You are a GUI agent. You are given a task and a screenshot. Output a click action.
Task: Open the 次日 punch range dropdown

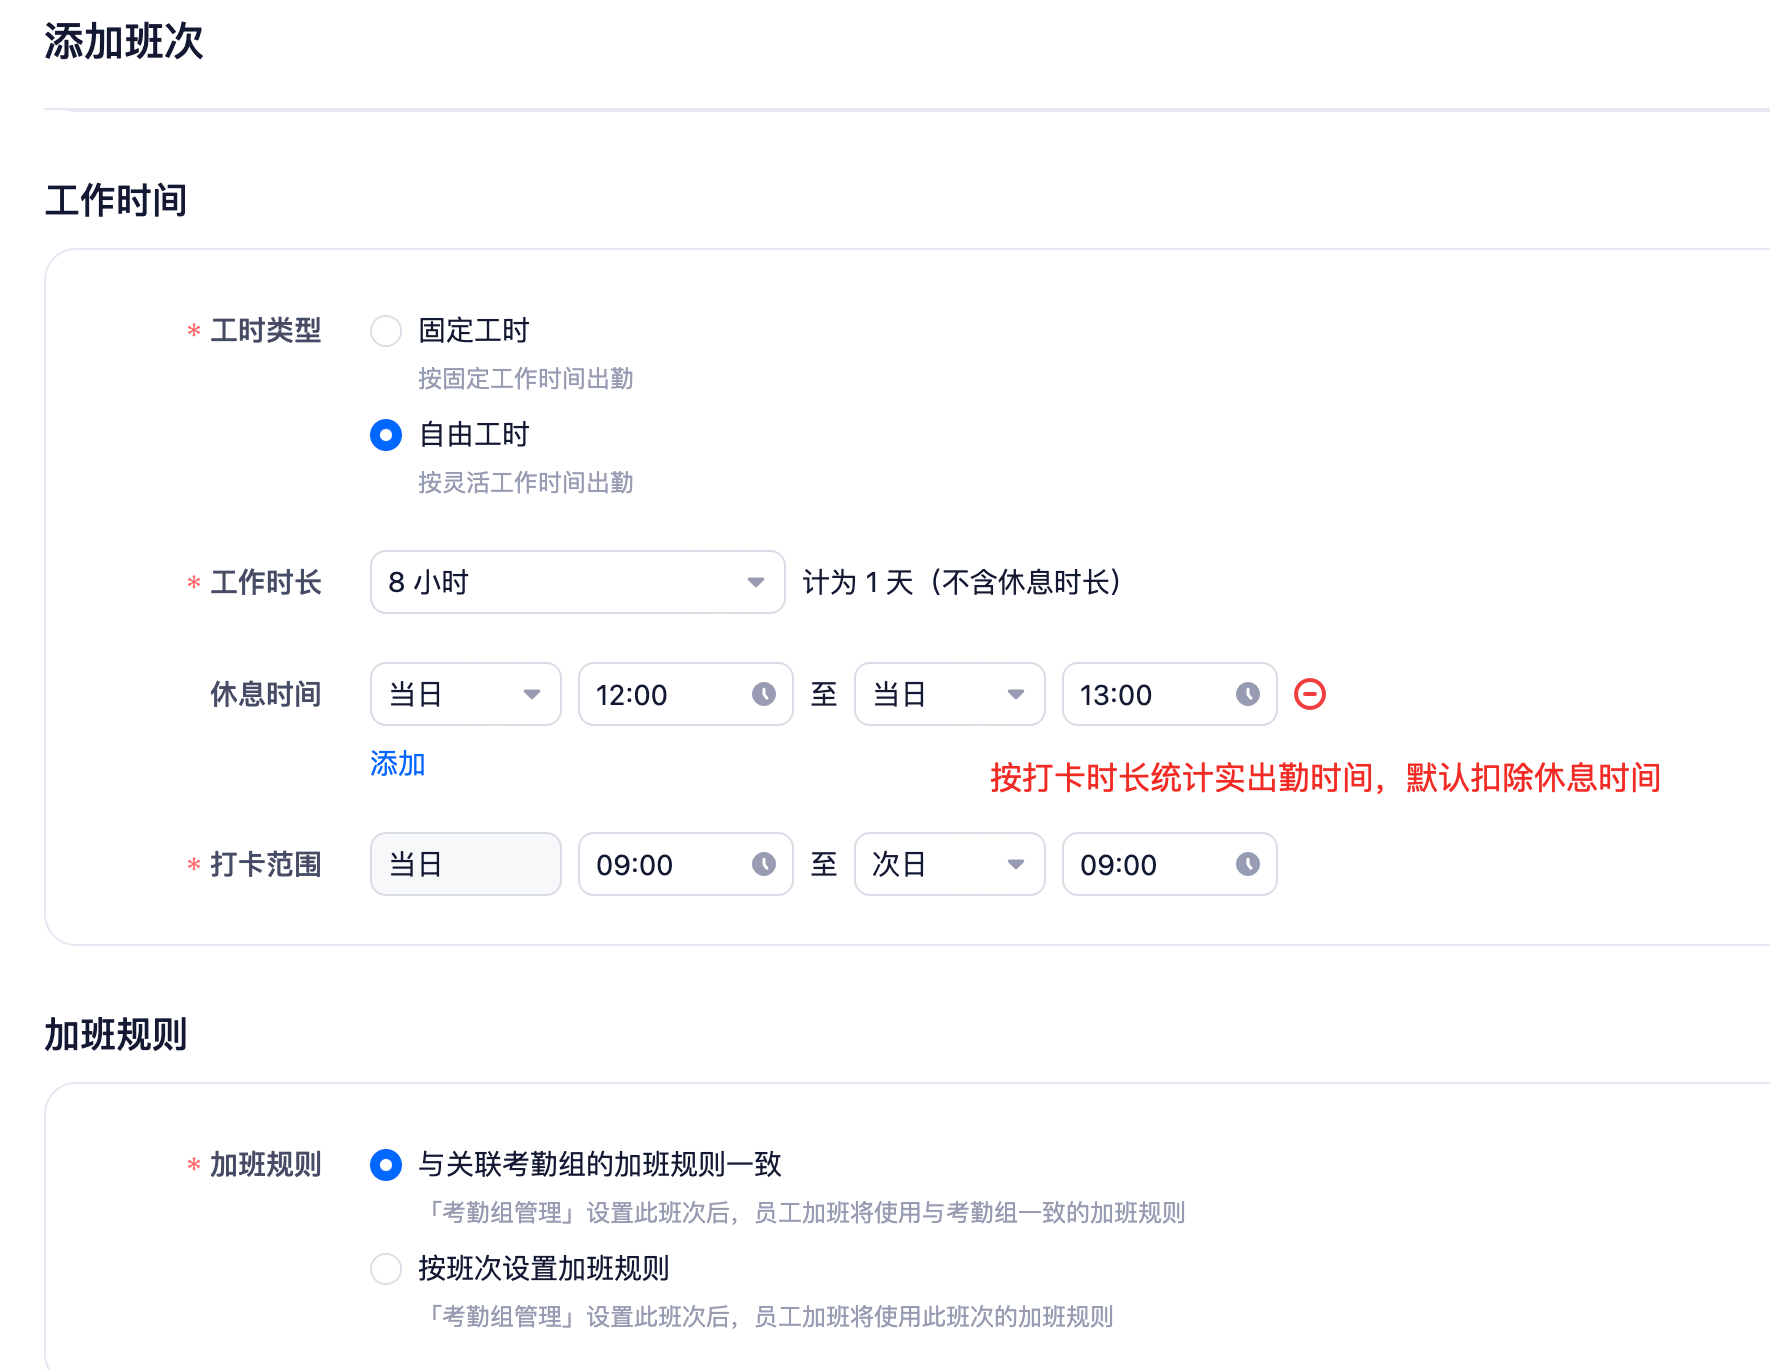point(948,864)
